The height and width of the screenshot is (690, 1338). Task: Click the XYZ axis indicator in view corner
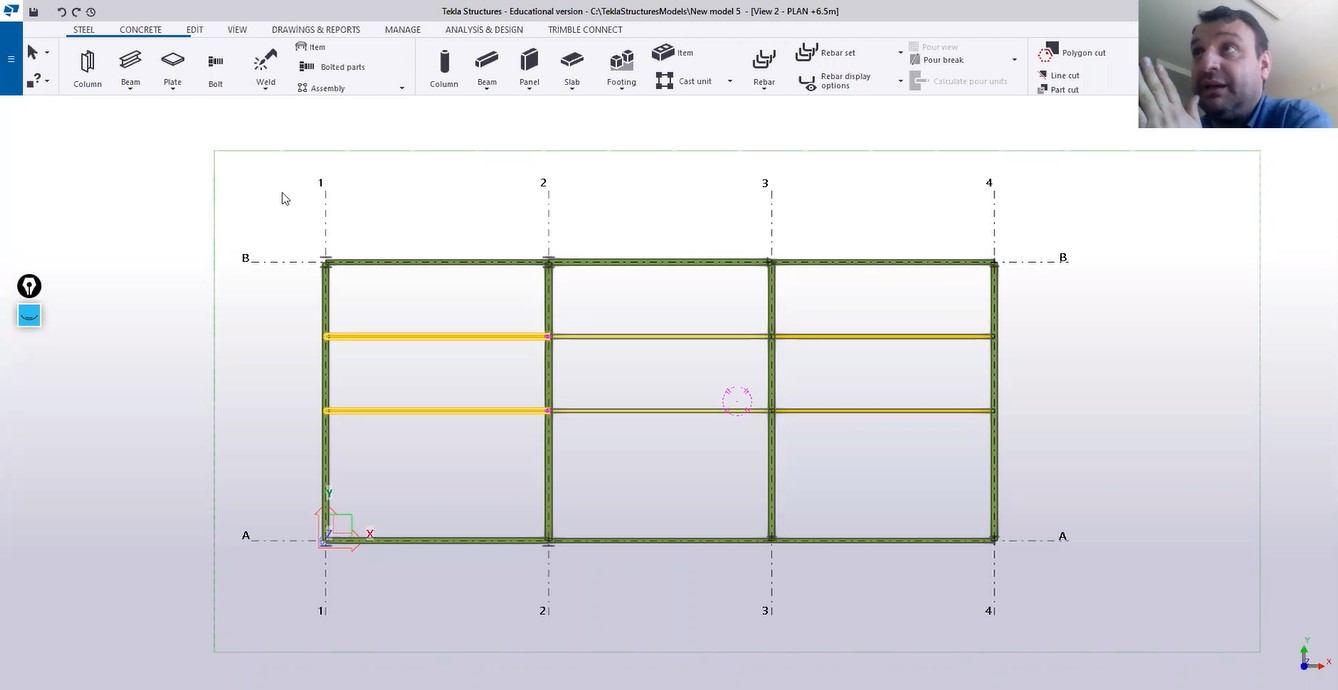(1313, 655)
